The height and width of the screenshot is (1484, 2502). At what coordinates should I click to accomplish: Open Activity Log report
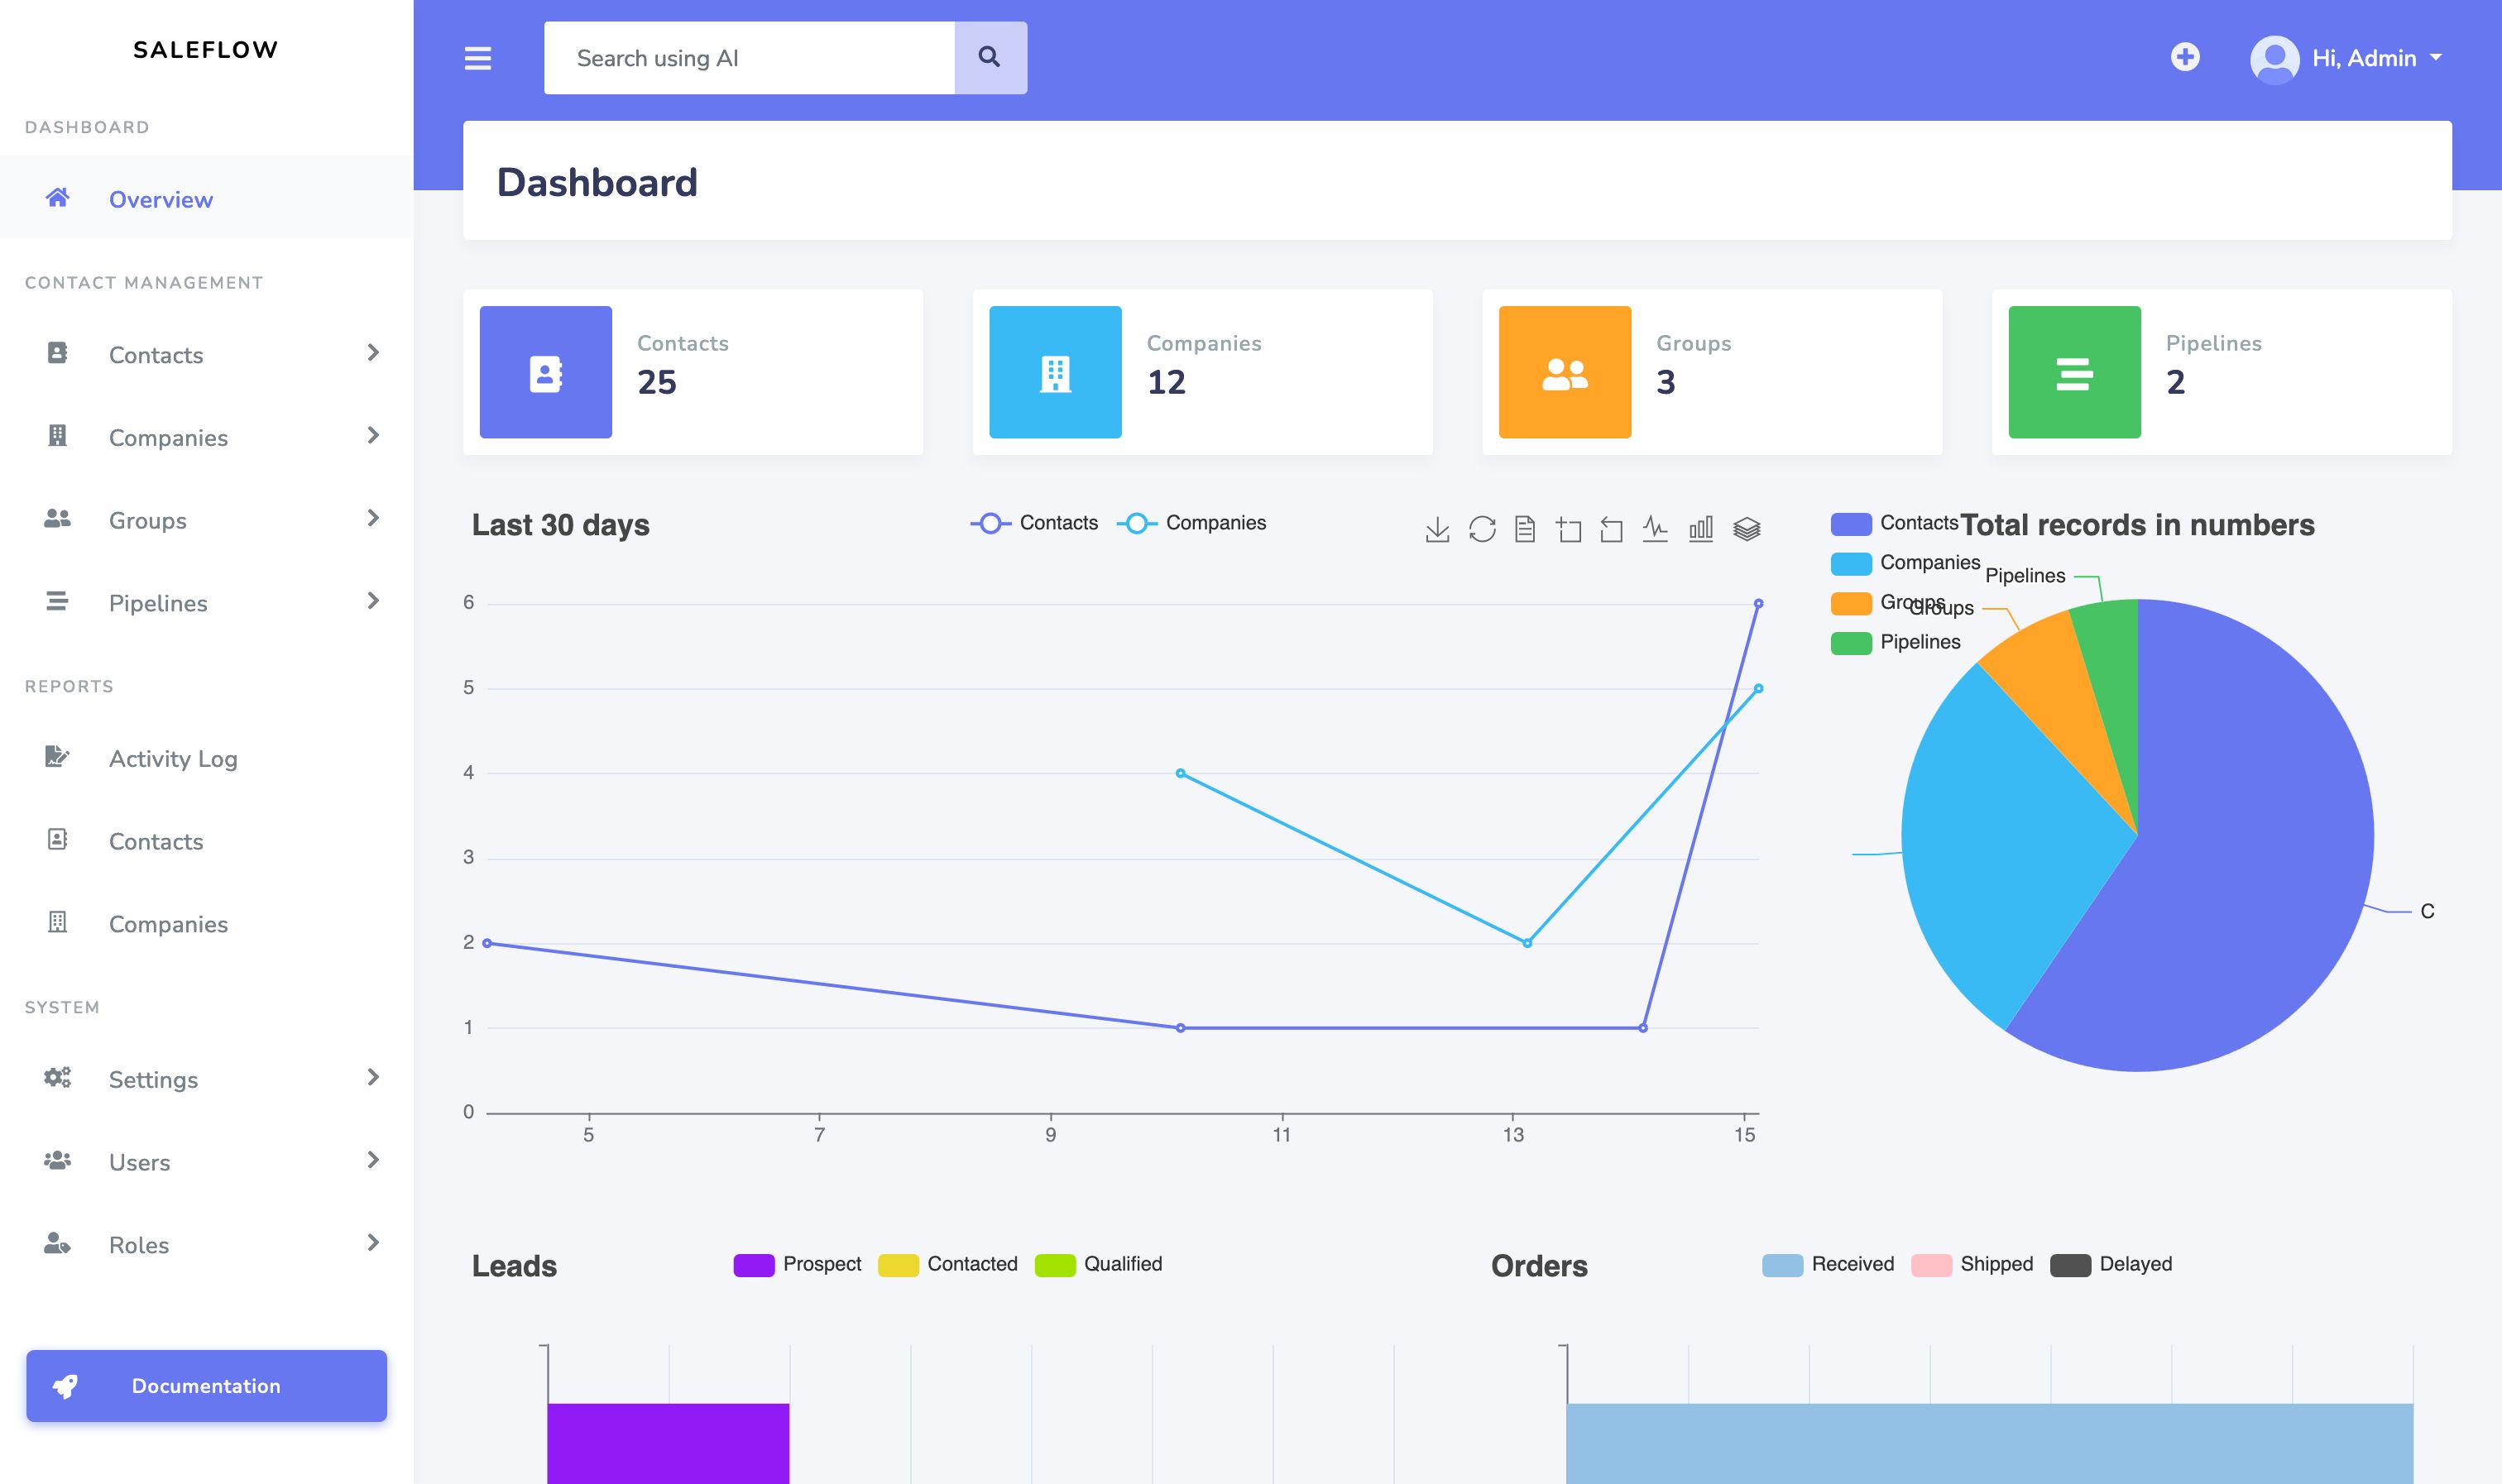pyautogui.click(x=173, y=758)
